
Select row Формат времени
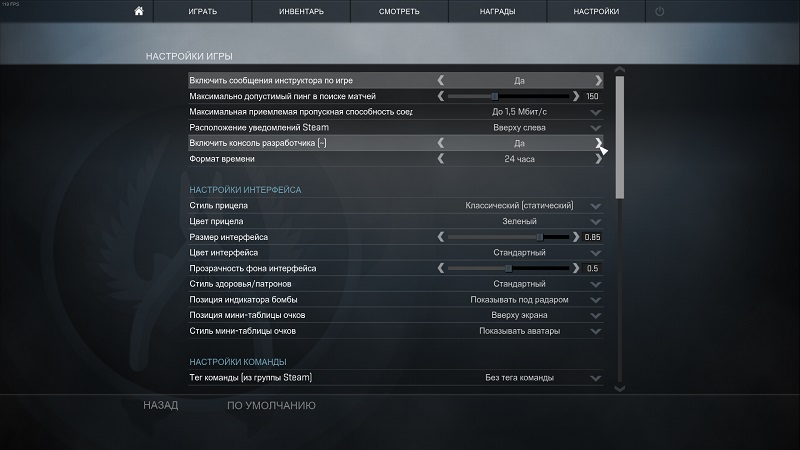click(x=395, y=159)
